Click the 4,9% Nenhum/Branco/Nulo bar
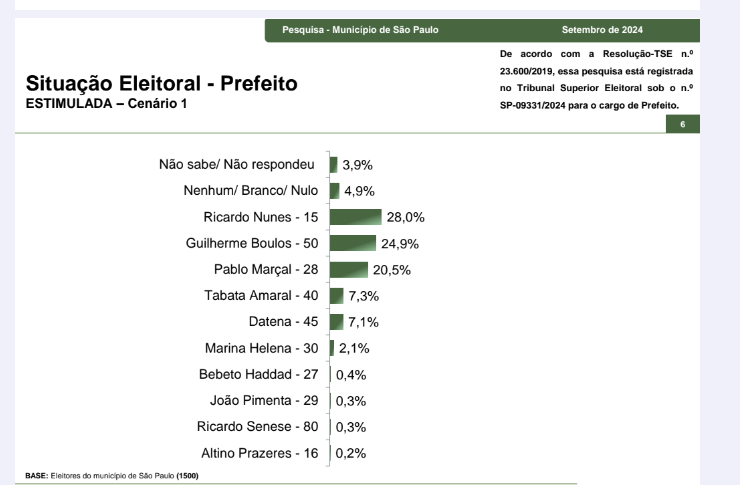Screen dimensions: 740x485 pos(335,191)
